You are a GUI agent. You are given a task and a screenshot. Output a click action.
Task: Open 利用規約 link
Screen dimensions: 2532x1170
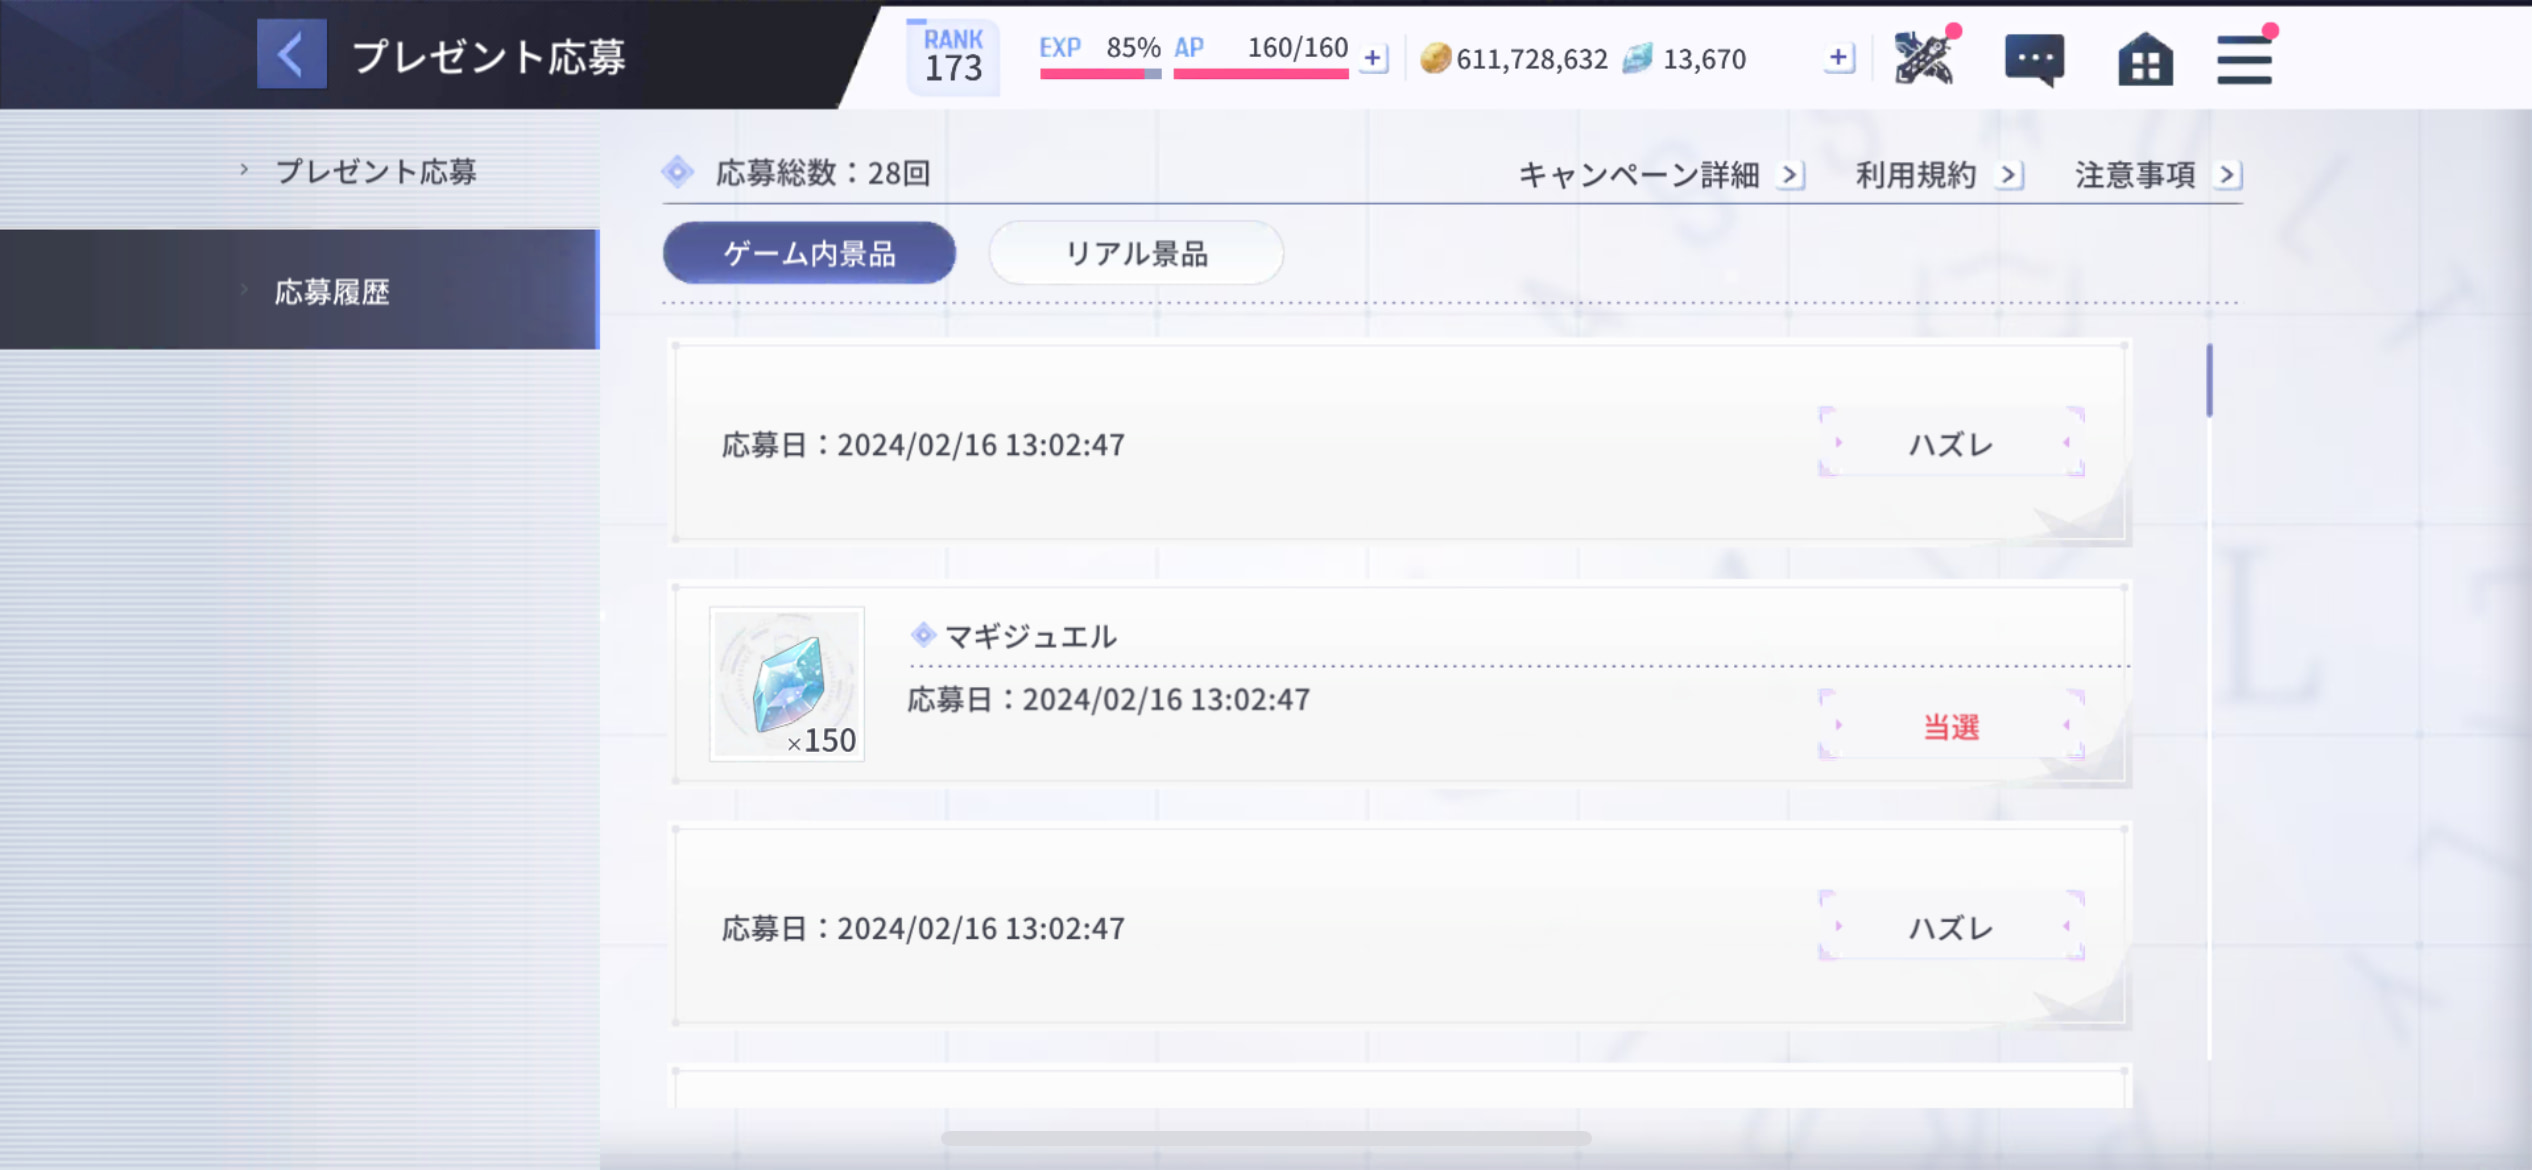[1938, 173]
